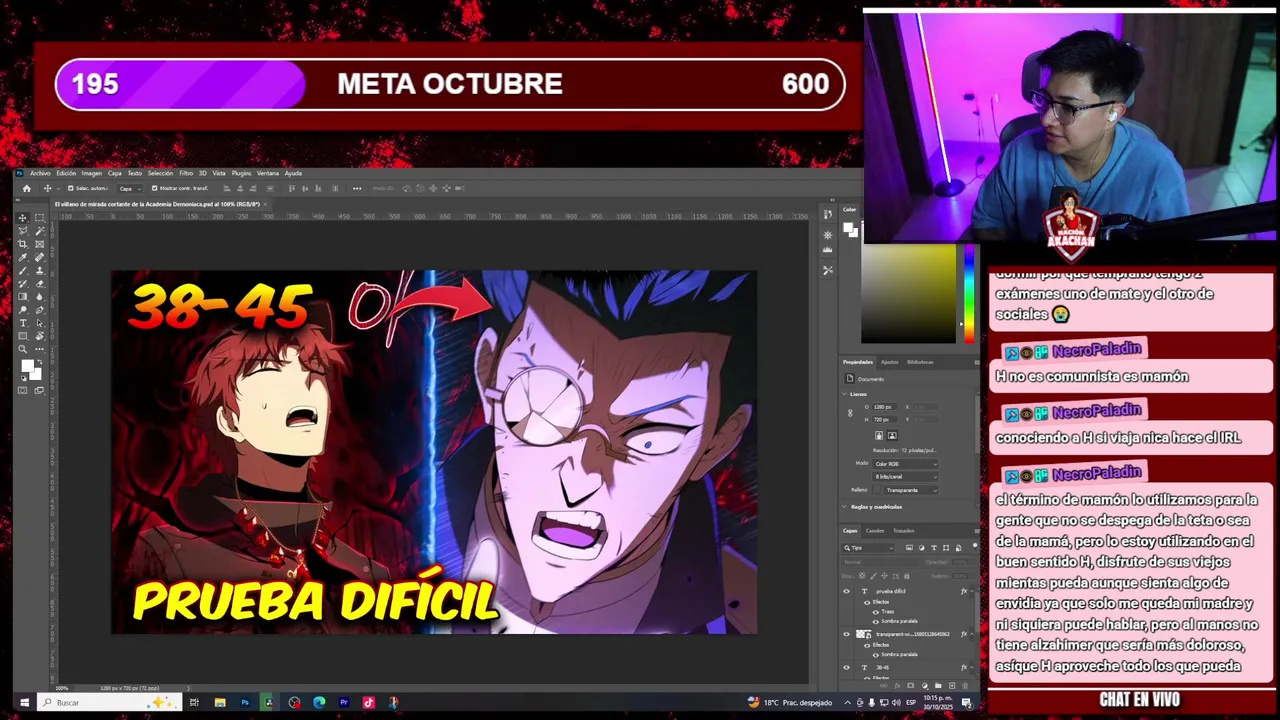
Task: Hide Sombra paralela of 'prueba dificil' layer
Action: [x=875, y=621]
